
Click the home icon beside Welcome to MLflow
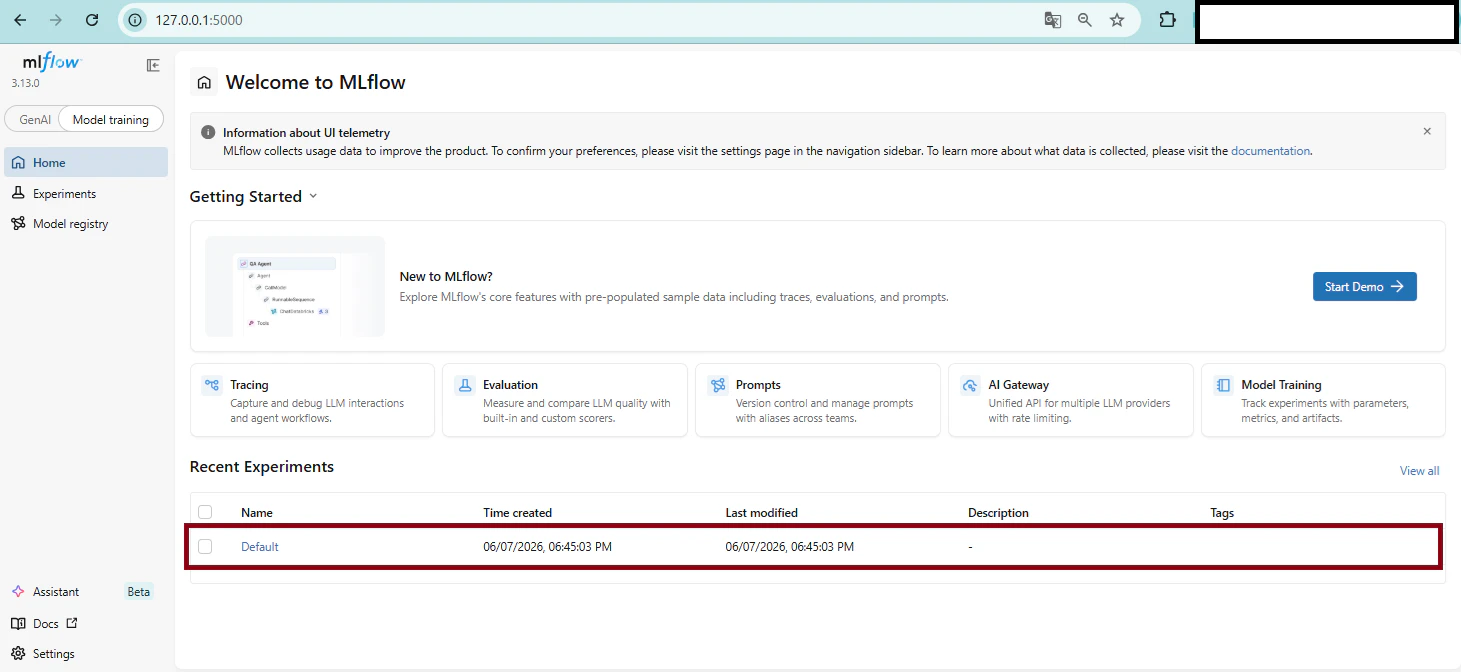[204, 83]
